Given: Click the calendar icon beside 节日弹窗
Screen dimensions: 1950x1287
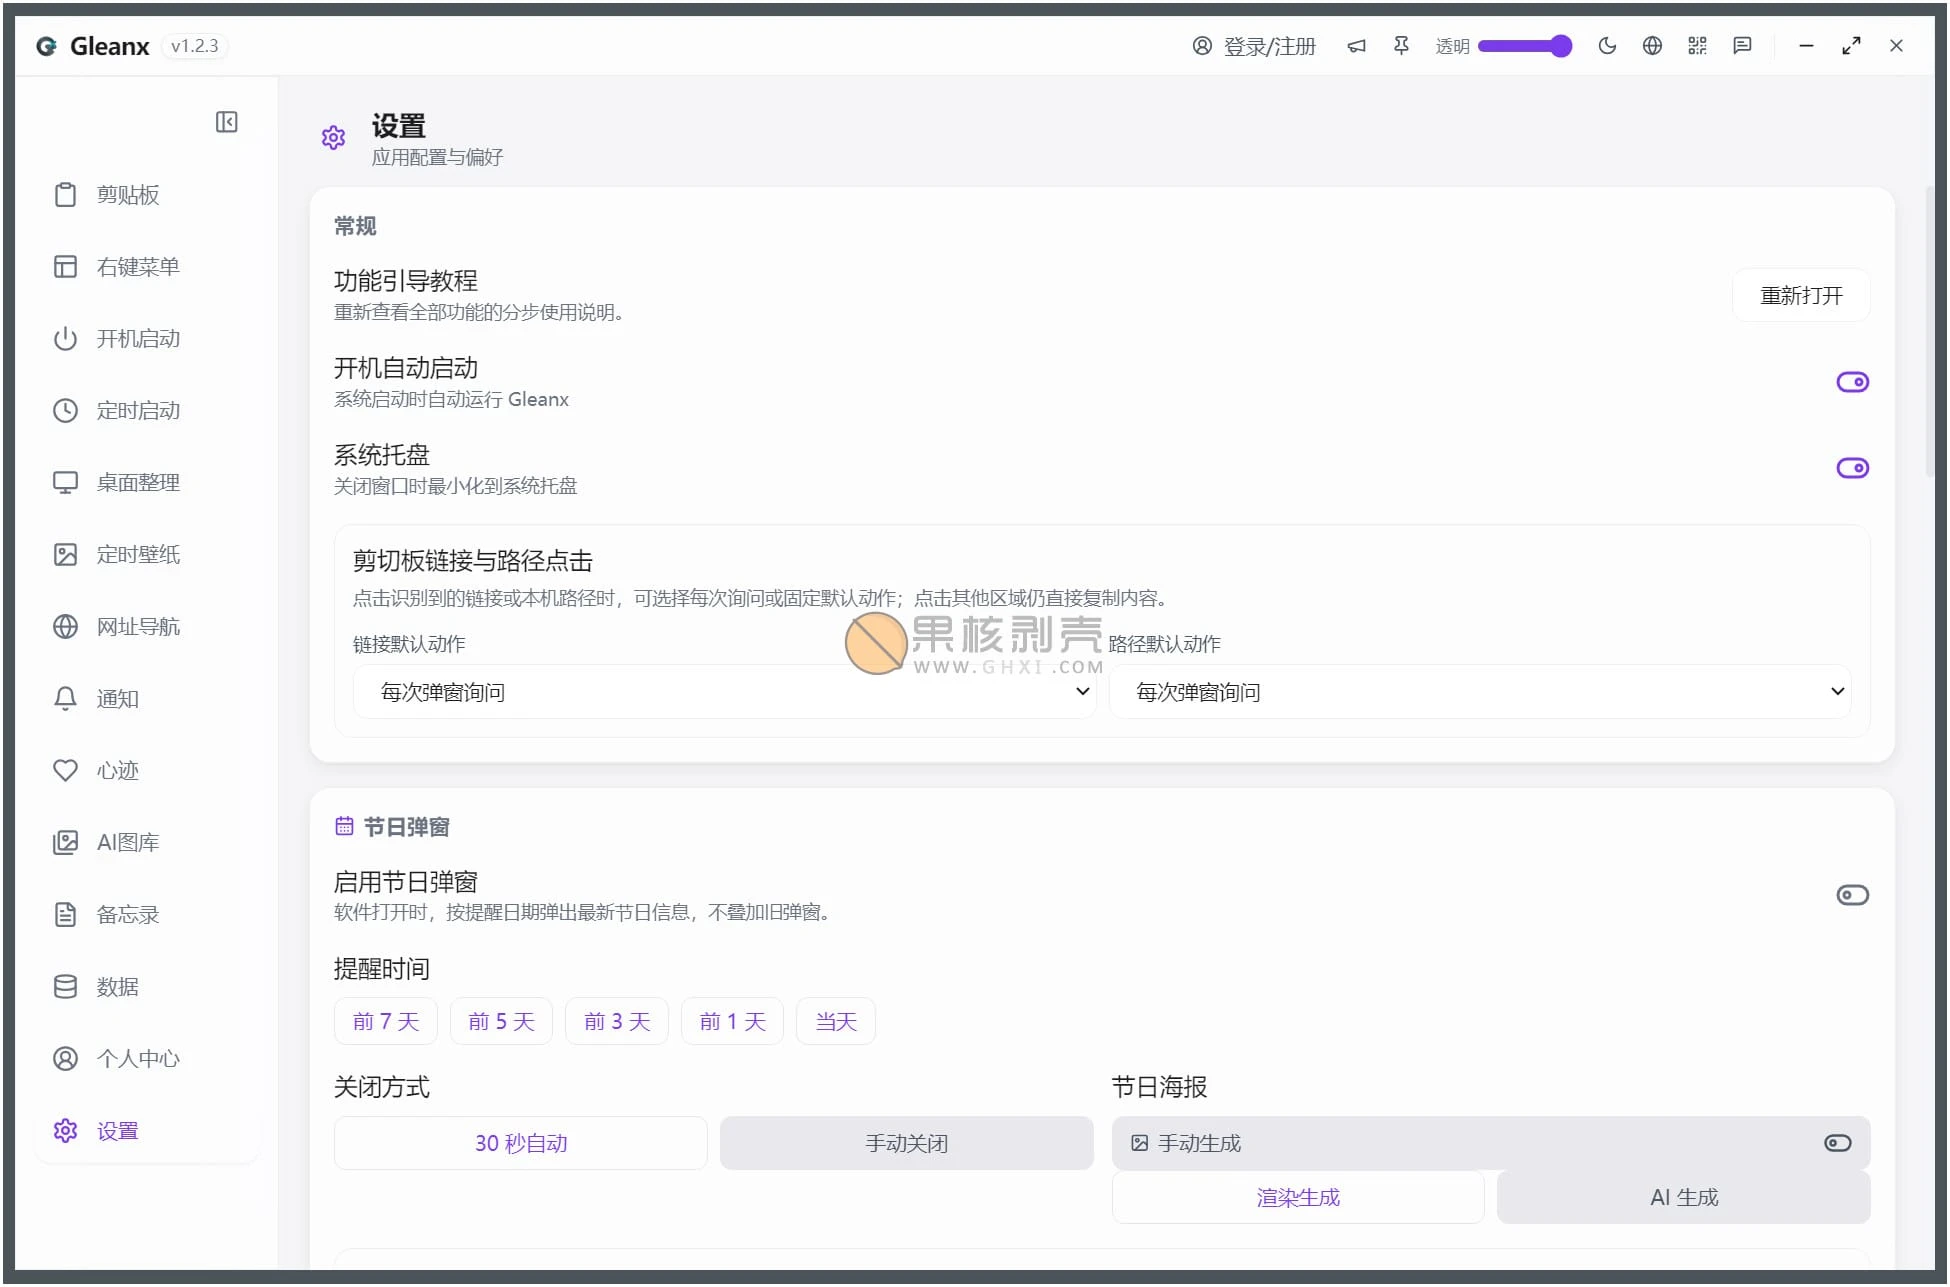Looking at the screenshot, I should [x=344, y=826].
